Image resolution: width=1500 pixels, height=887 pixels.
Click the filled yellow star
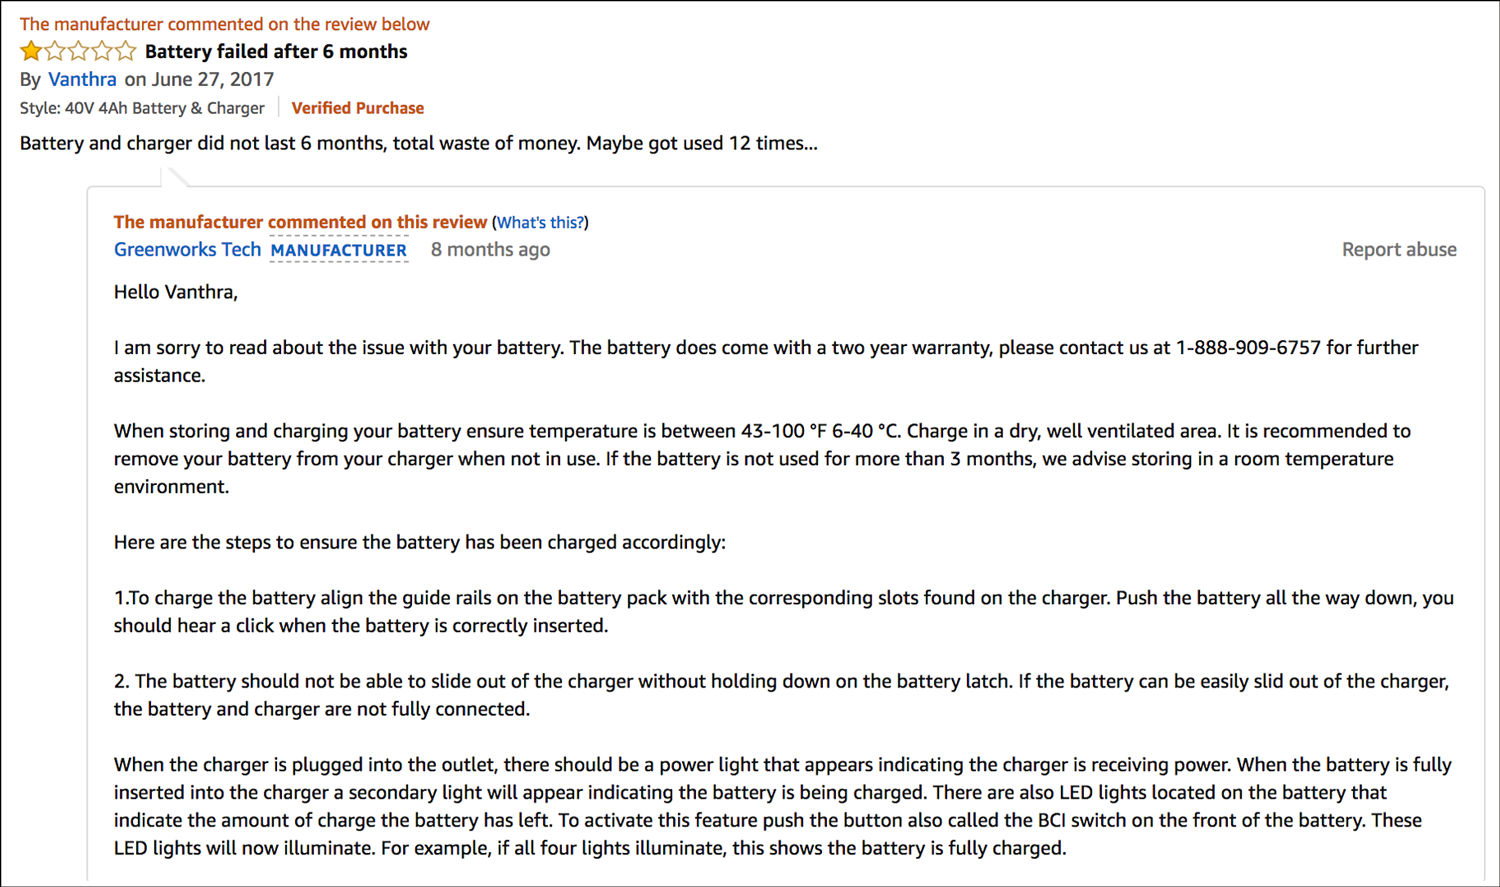coord(32,50)
